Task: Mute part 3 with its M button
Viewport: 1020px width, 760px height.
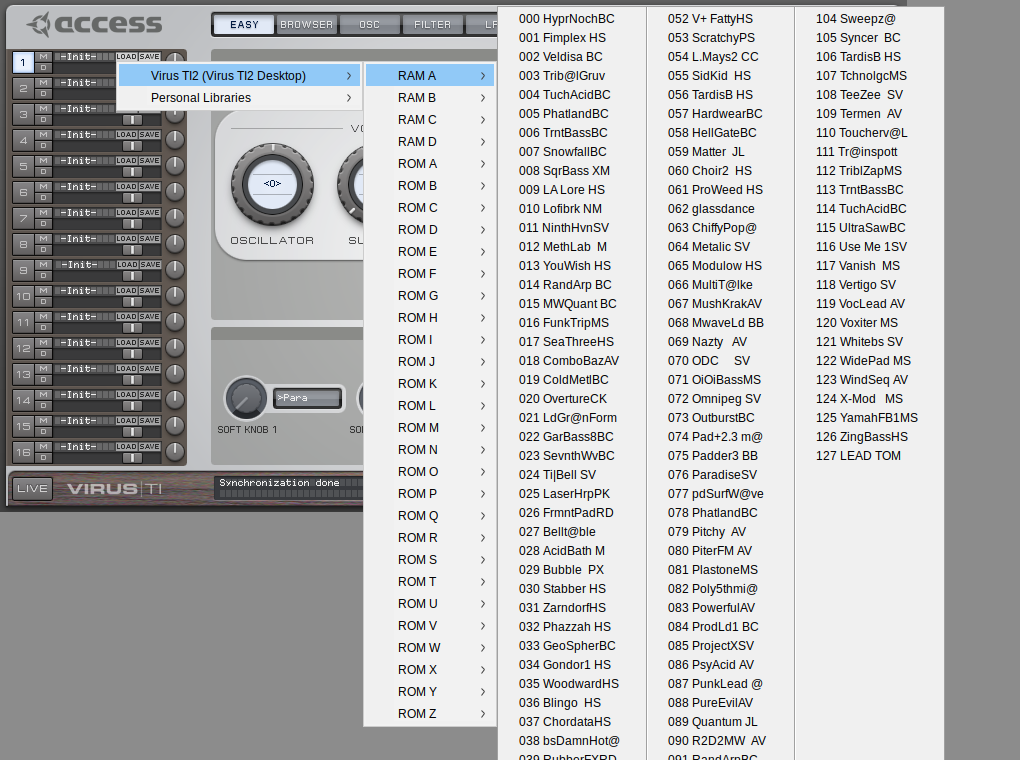Action: click(x=43, y=109)
